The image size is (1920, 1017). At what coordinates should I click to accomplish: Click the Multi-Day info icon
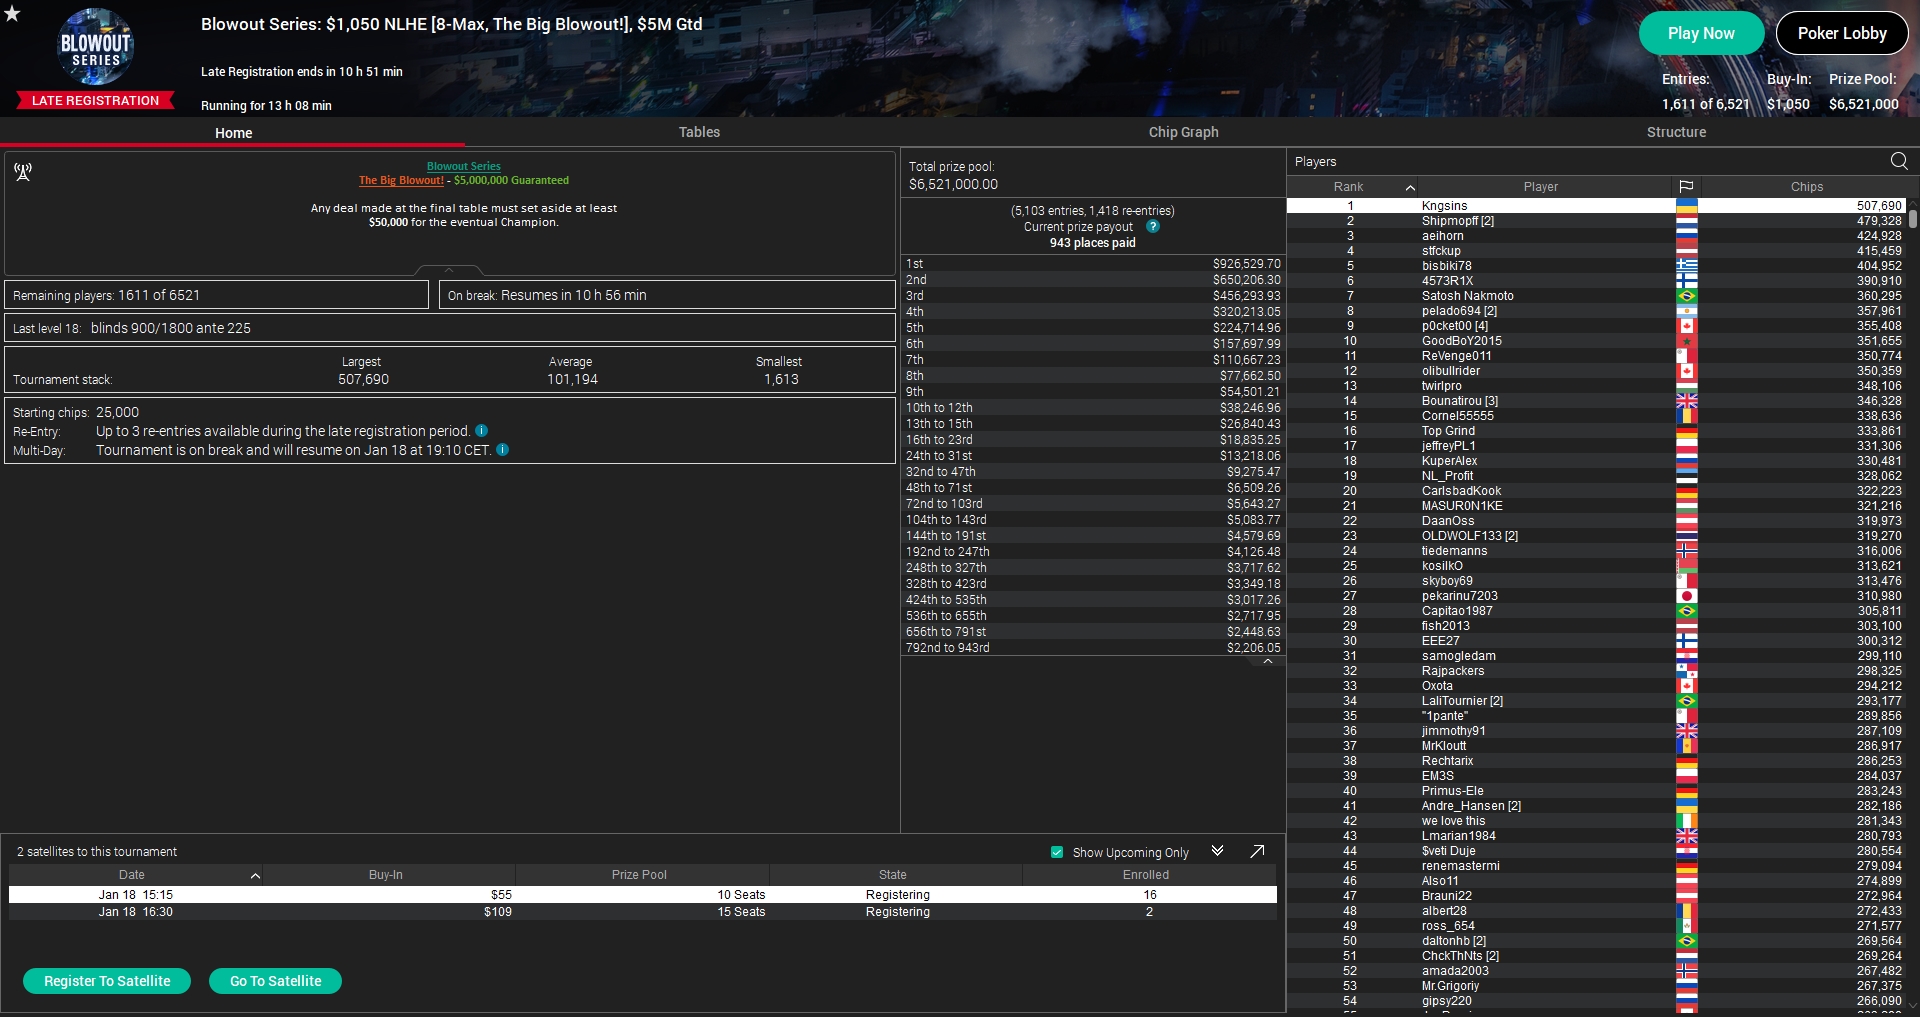coord(503,450)
